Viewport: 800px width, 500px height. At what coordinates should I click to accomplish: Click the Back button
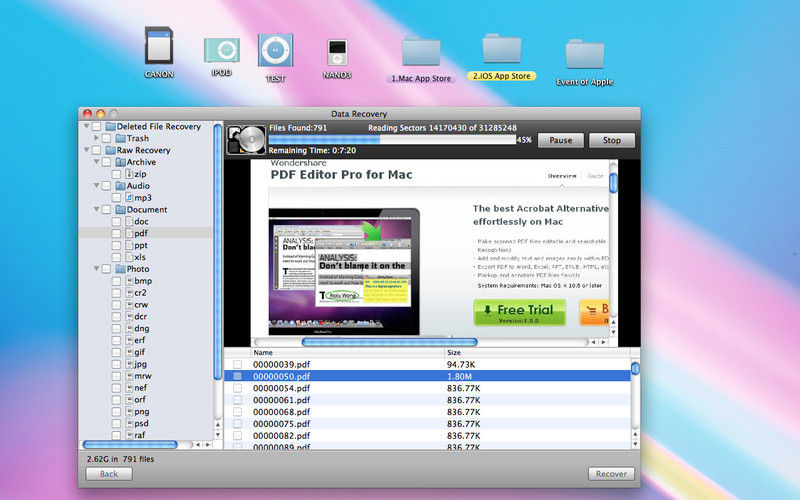coord(109,474)
